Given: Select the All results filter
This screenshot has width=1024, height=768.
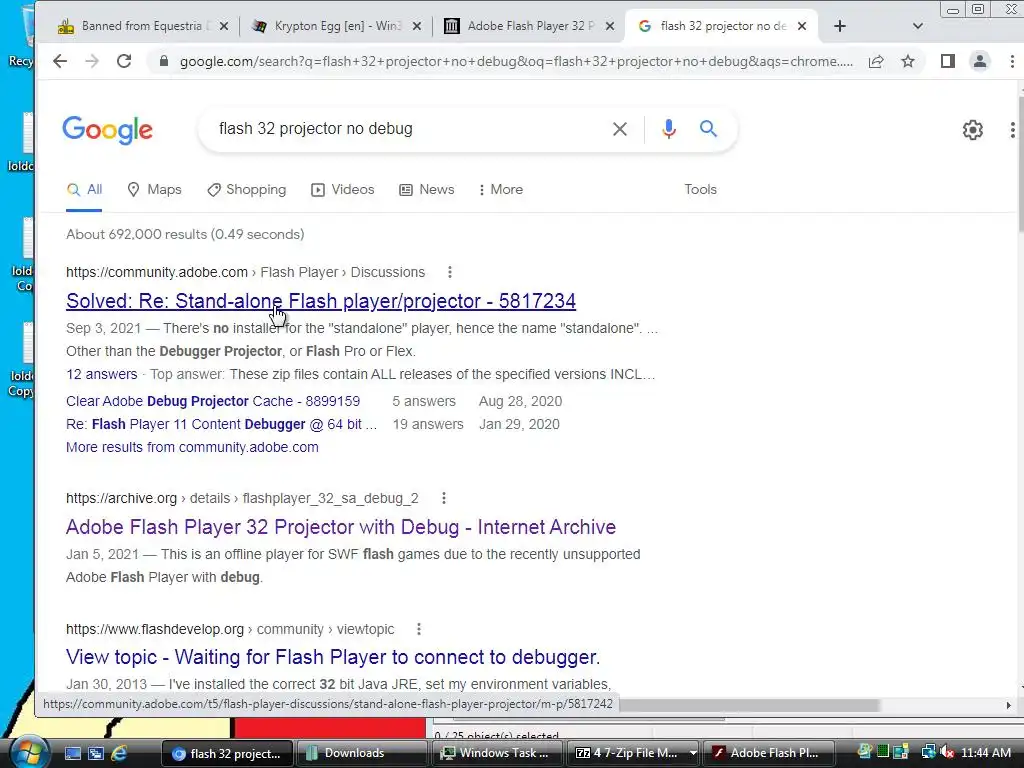Looking at the screenshot, I should coord(84,189).
